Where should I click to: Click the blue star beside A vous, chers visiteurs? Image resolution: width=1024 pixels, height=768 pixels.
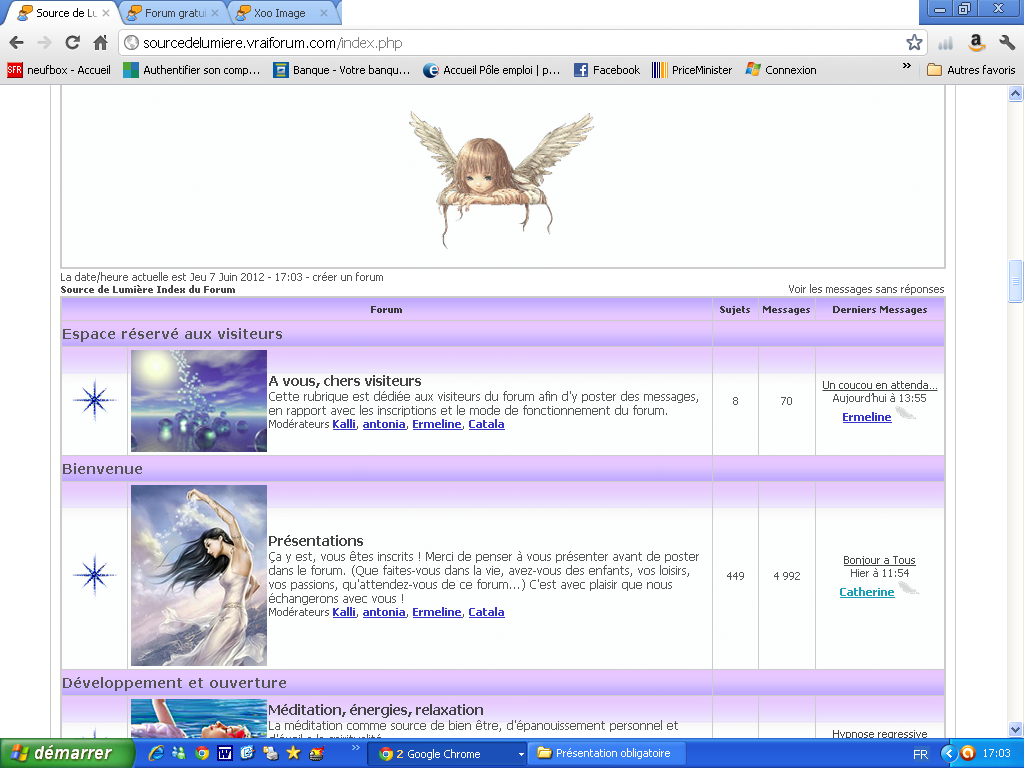95,400
